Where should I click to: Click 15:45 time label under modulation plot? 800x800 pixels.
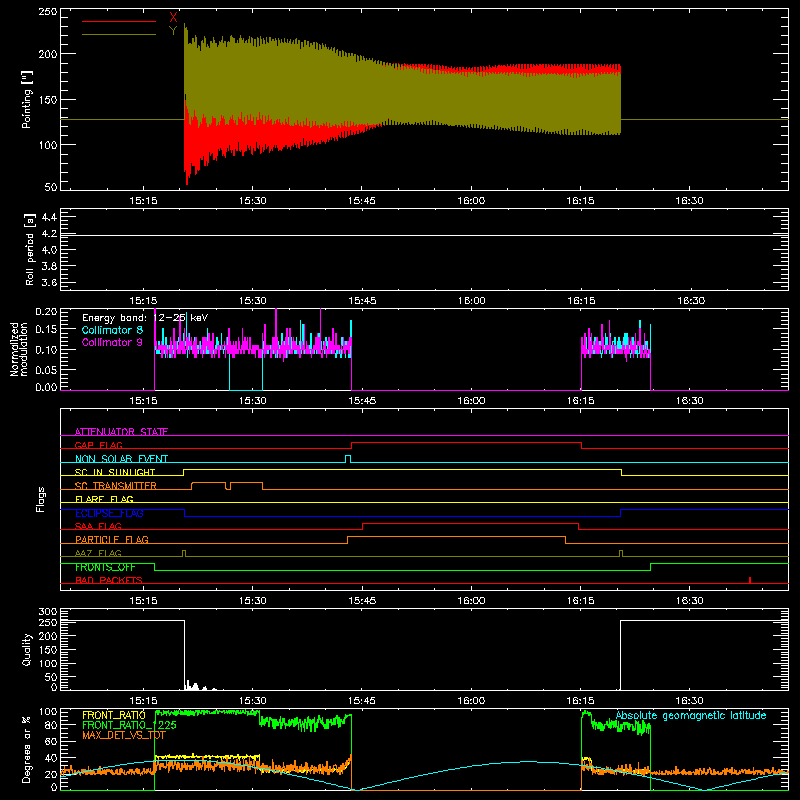point(362,401)
